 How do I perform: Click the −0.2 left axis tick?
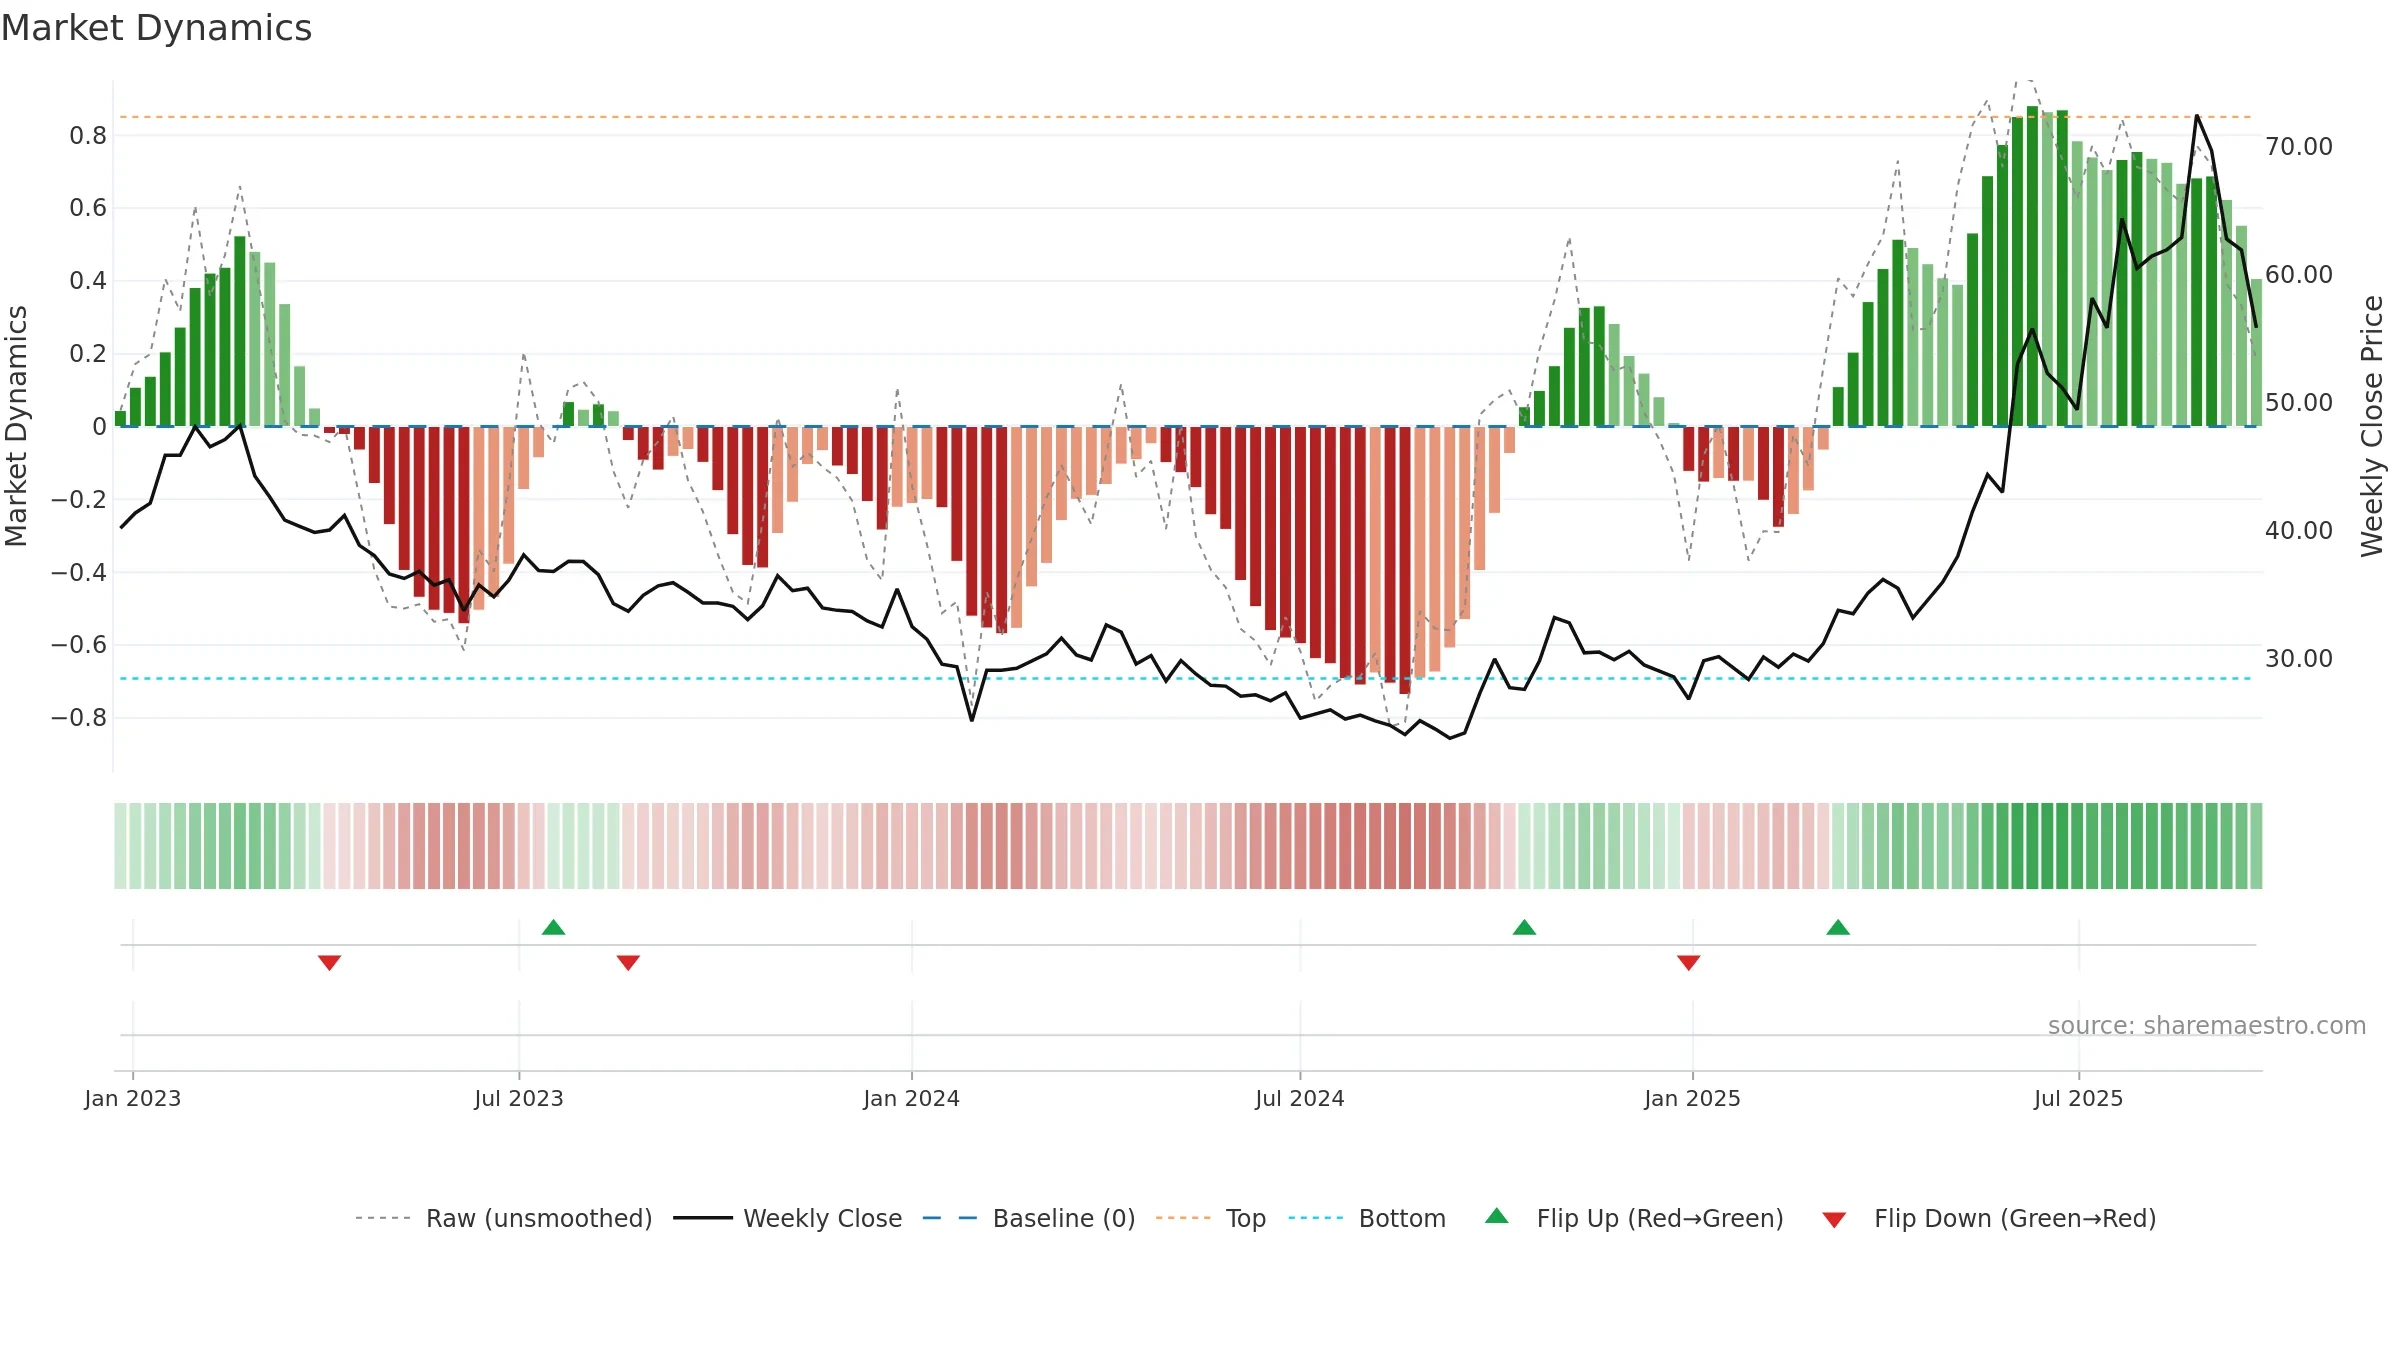(x=79, y=499)
